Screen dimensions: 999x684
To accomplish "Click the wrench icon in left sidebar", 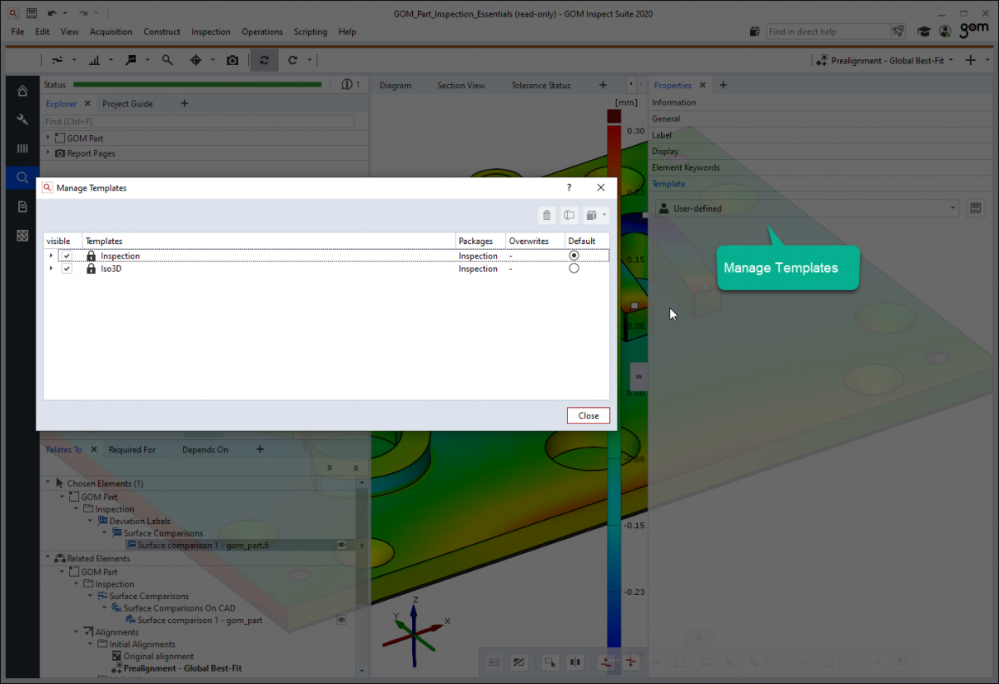I will [22, 120].
